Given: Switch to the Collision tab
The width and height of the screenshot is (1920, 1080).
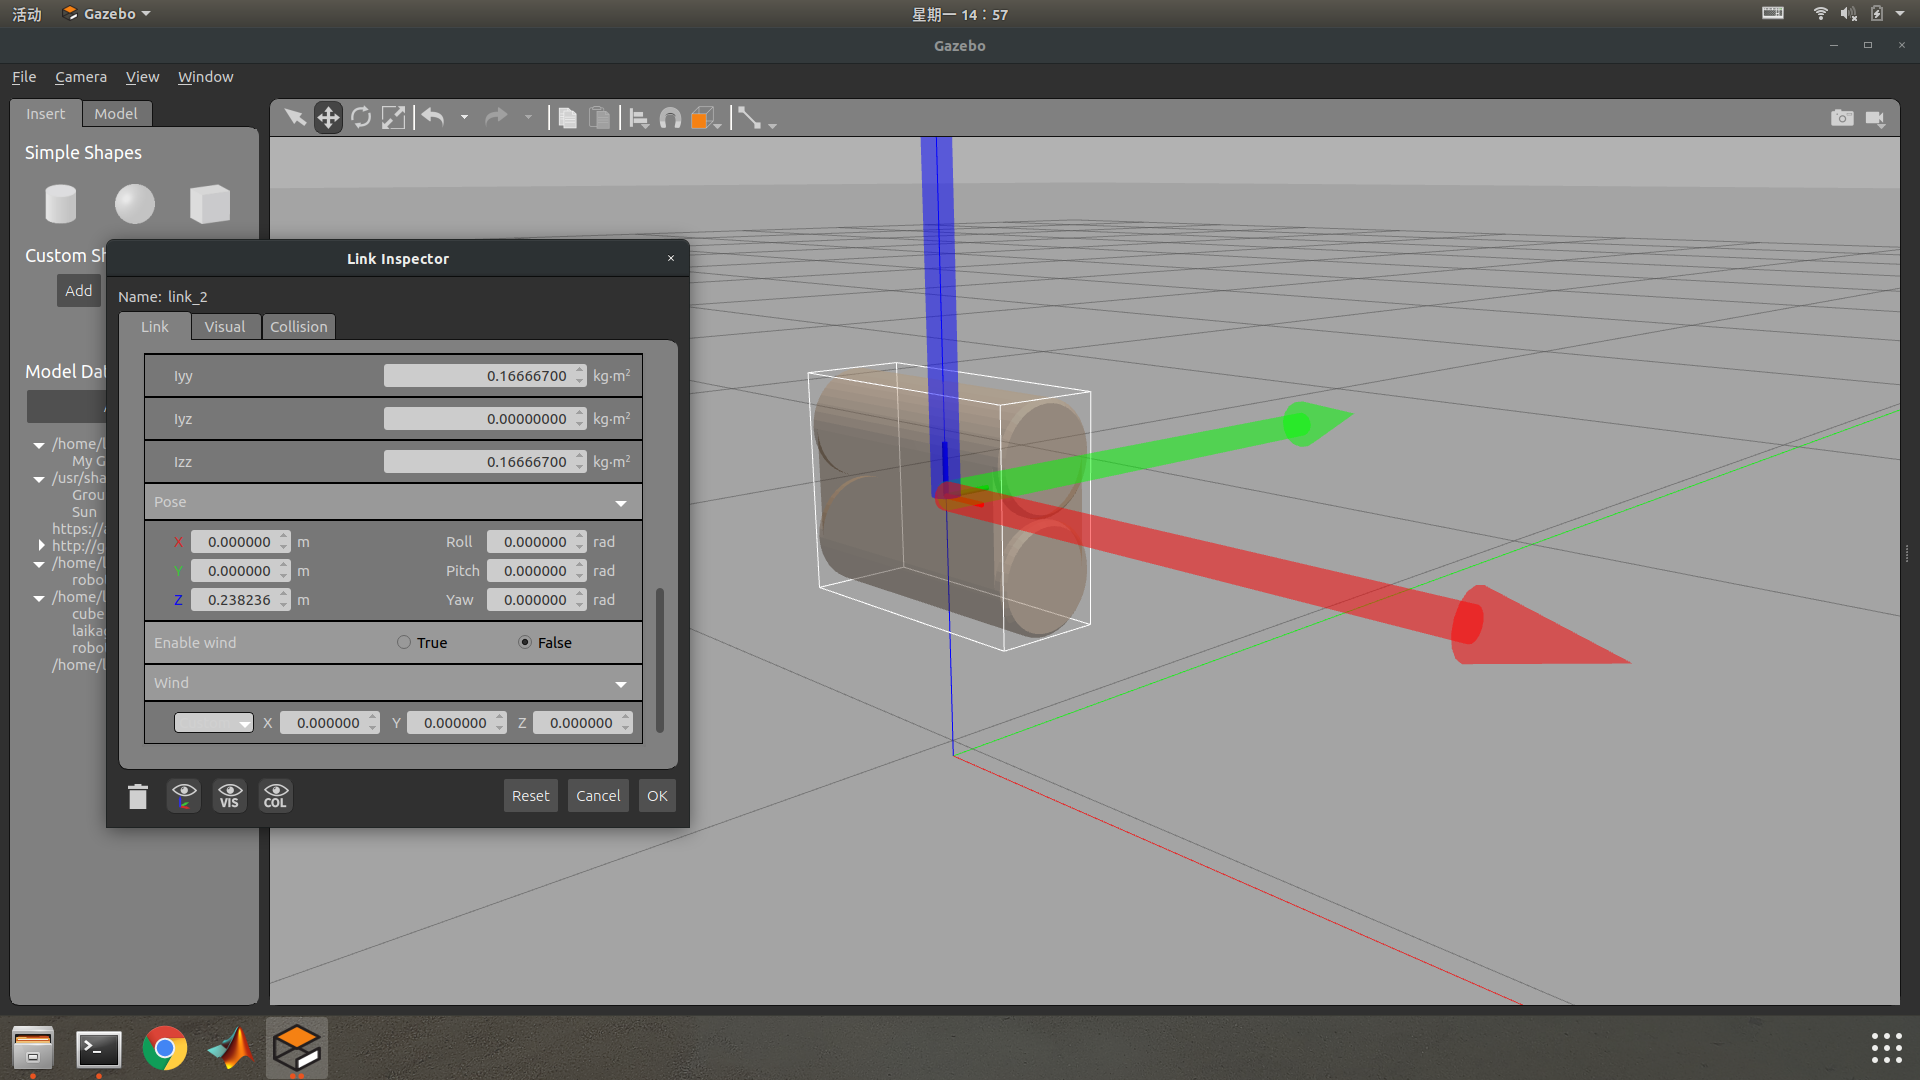Looking at the screenshot, I should [298, 327].
